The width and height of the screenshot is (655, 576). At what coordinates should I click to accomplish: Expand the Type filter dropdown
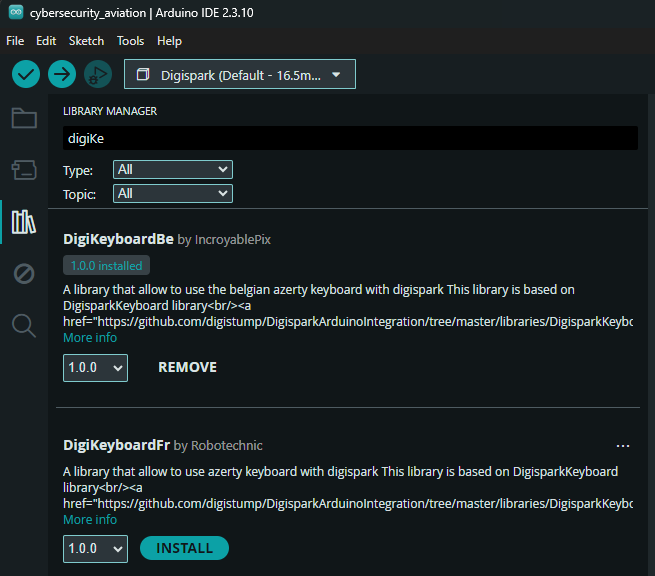[173, 170]
